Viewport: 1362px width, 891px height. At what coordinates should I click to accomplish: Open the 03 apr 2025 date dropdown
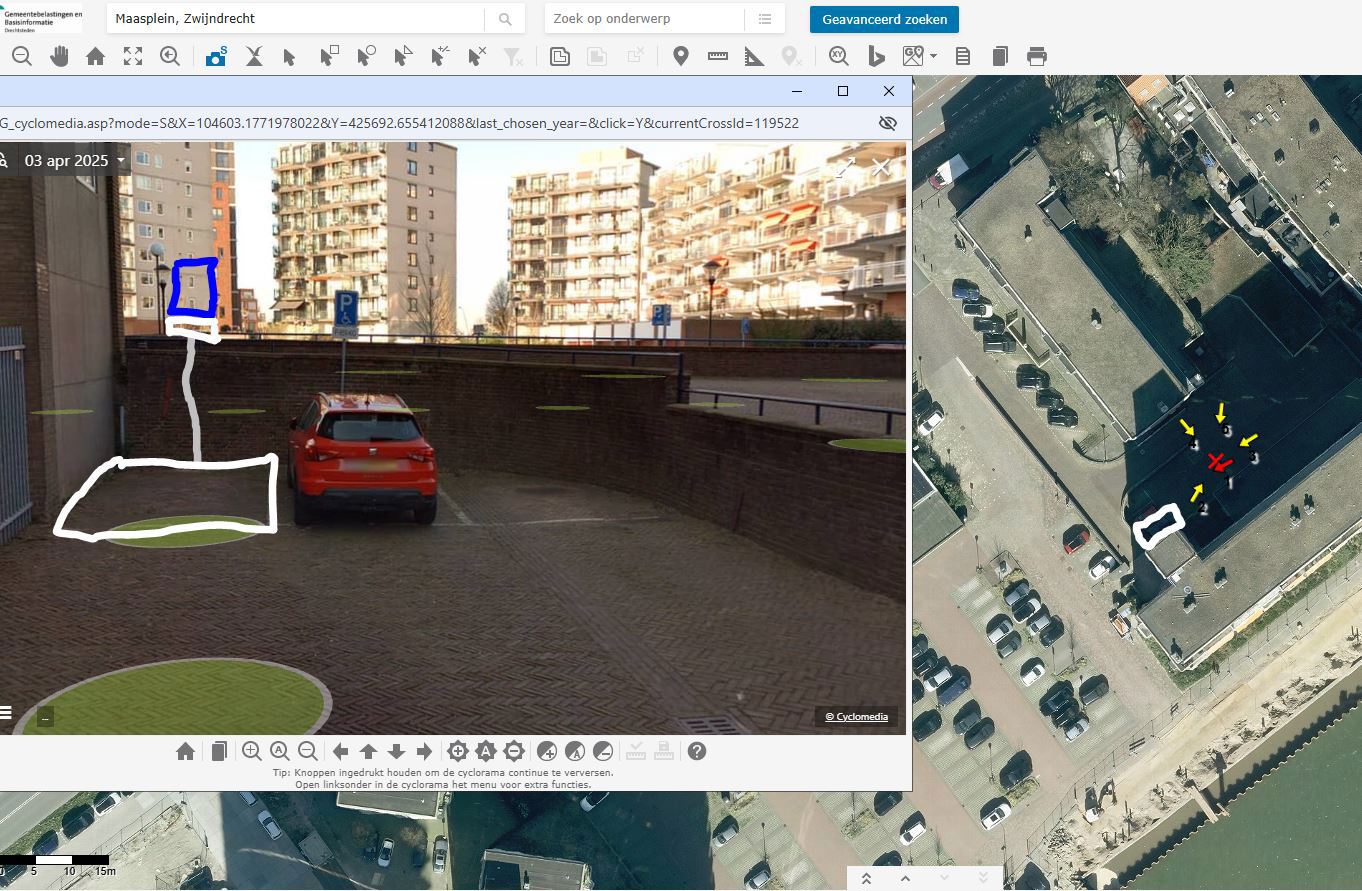(76, 160)
